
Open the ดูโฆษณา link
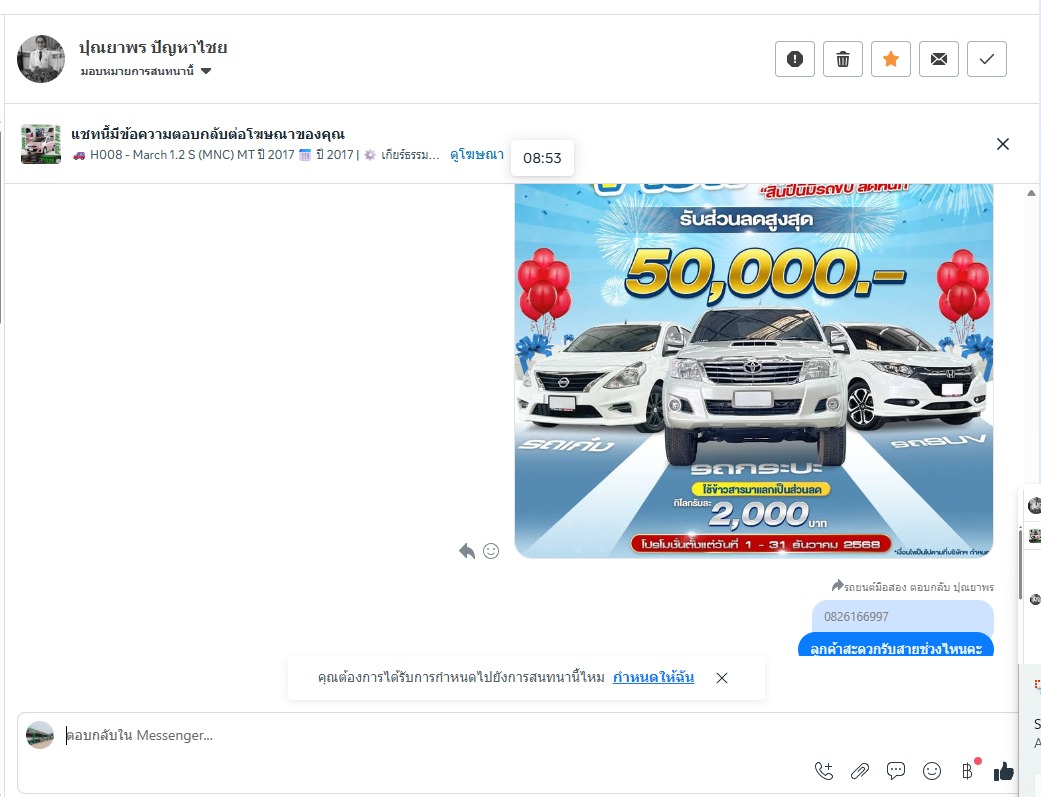point(477,155)
